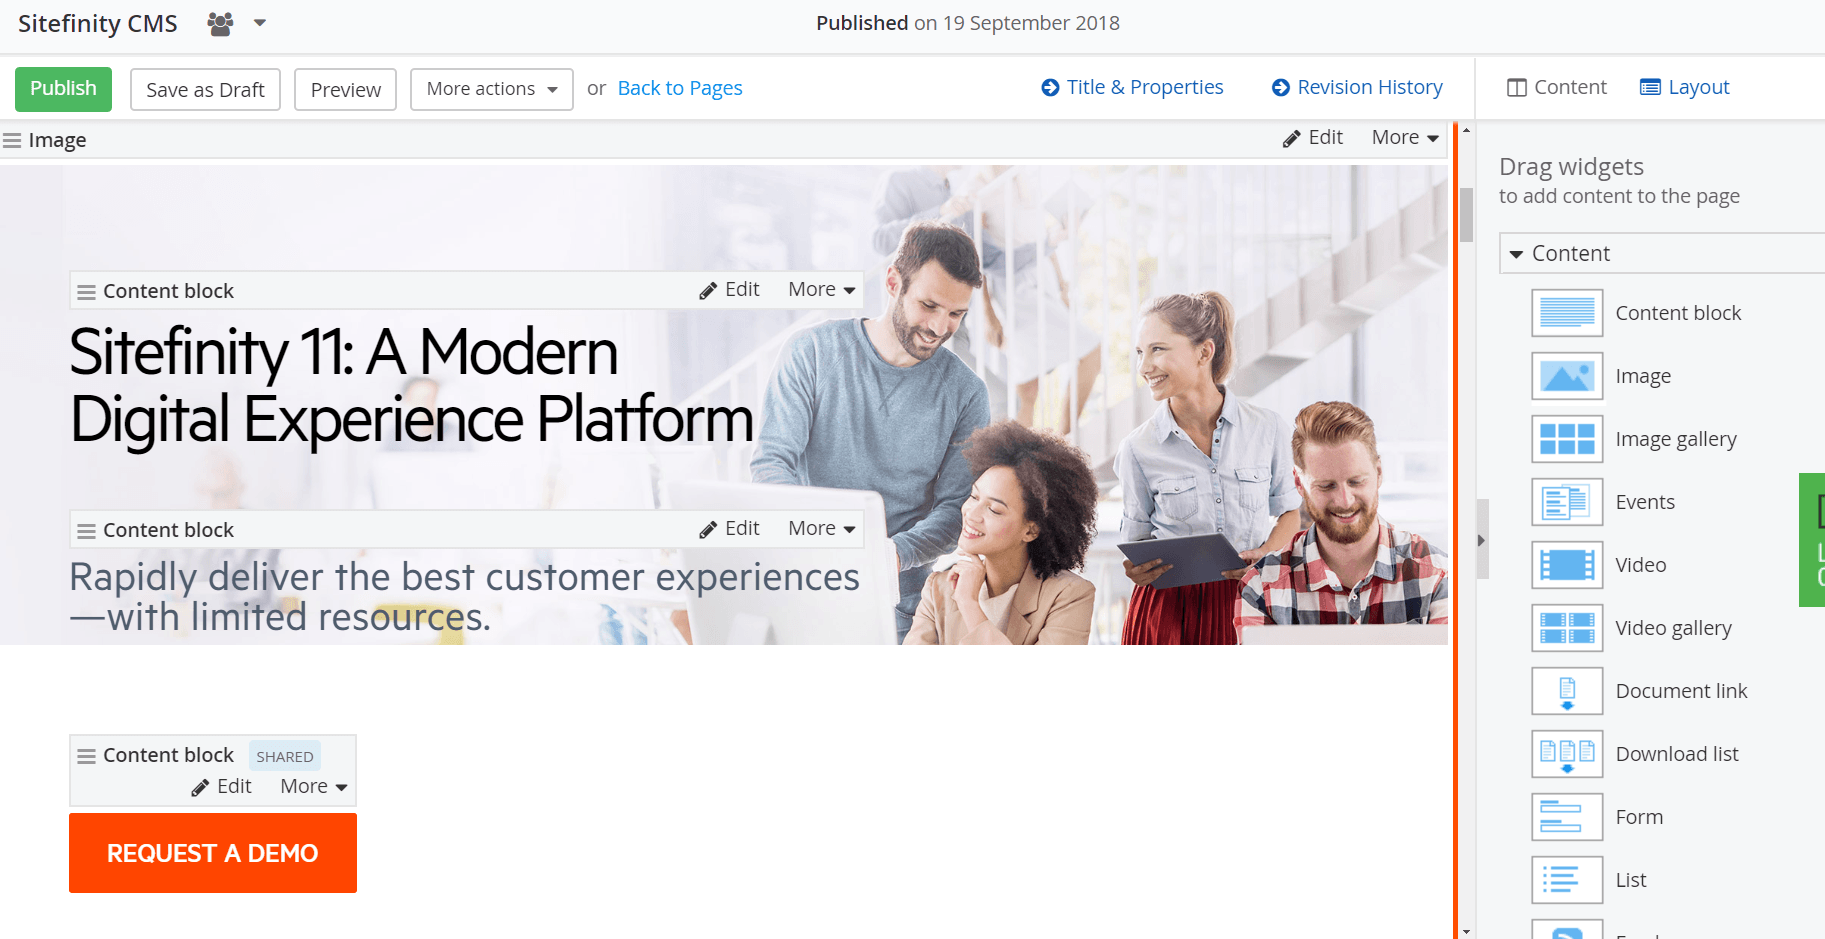Open the page Preview

click(345, 90)
